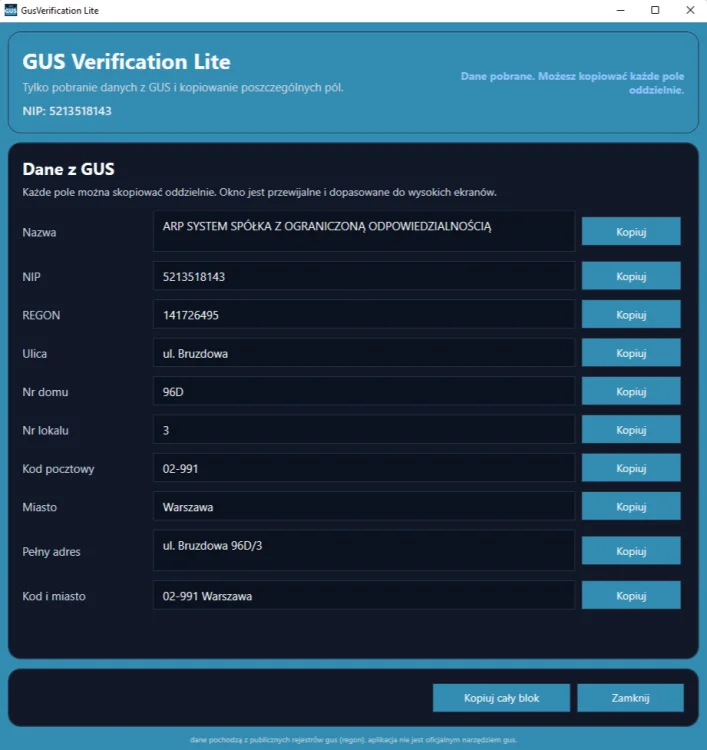Copy the Nr domu value
Image resolution: width=707 pixels, height=750 pixels.
[631, 391]
